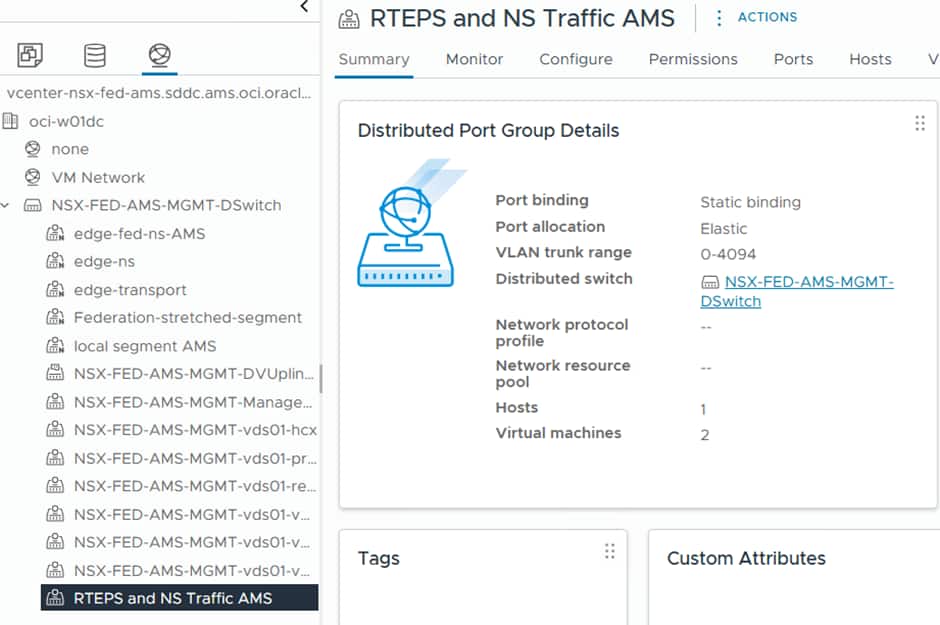This screenshot has height=625, width=940.
Task: Open the NSX-FED-AMS-MGMT-DSwitch distributed switch link
Action: click(x=797, y=291)
